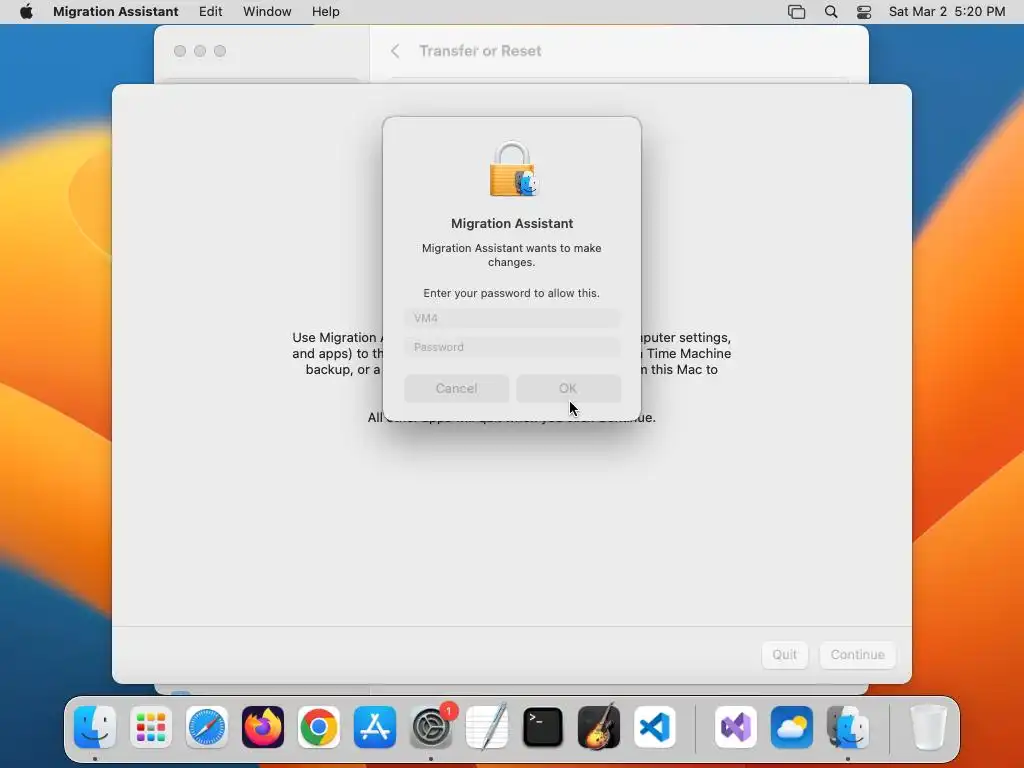Click Continue in Migration Assistant window
Viewport: 1024px width, 768px height.
click(857, 654)
